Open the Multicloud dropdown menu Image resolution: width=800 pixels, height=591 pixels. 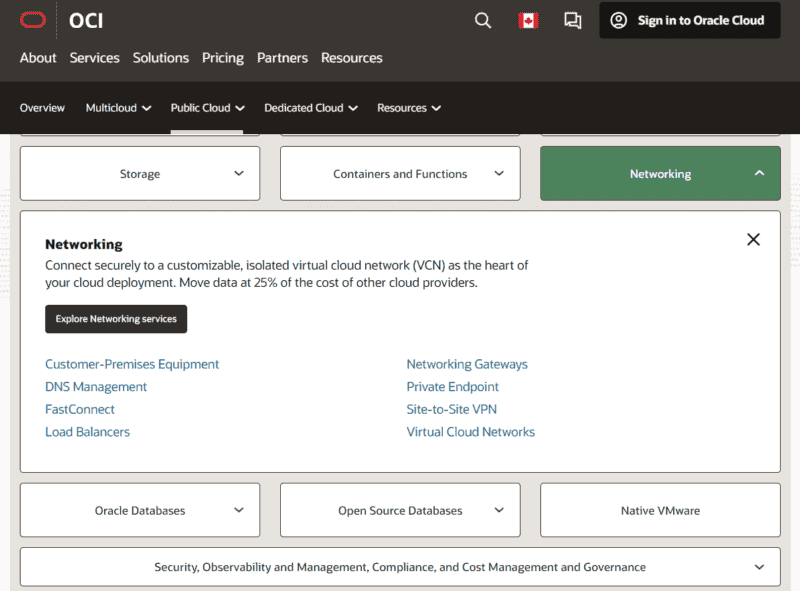pyautogui.click(x=118, y=108)
